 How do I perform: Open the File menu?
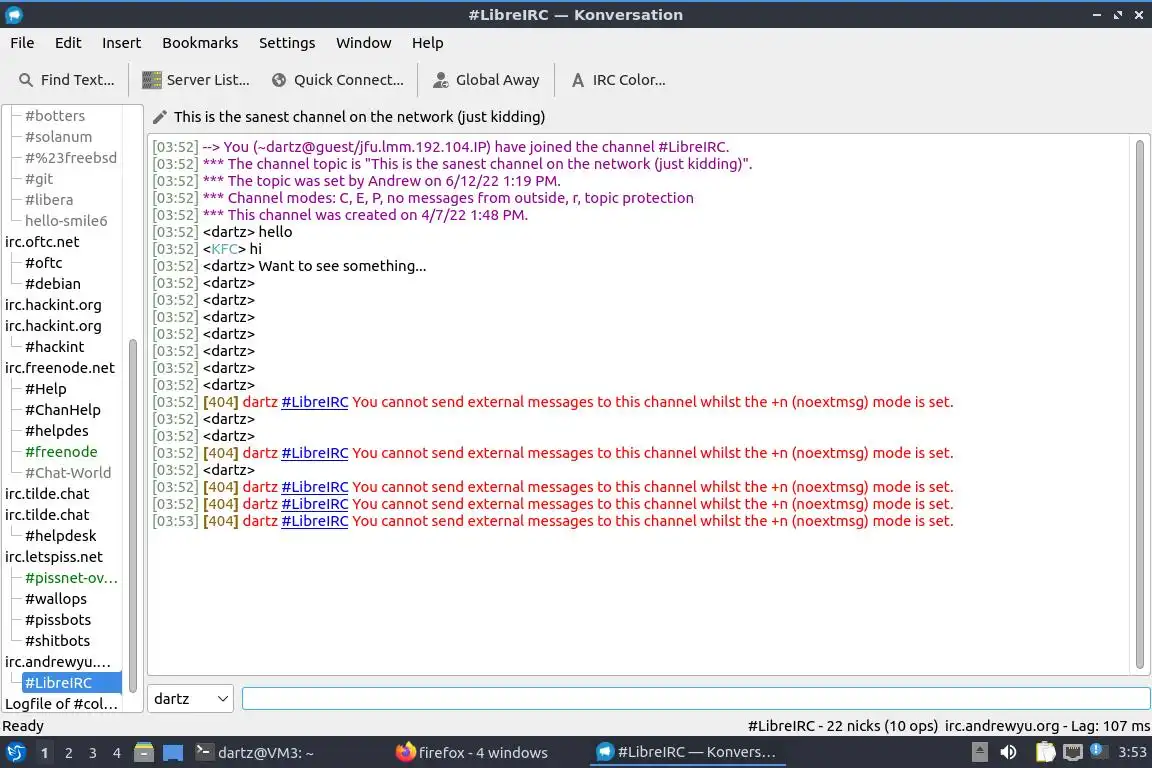22,43
